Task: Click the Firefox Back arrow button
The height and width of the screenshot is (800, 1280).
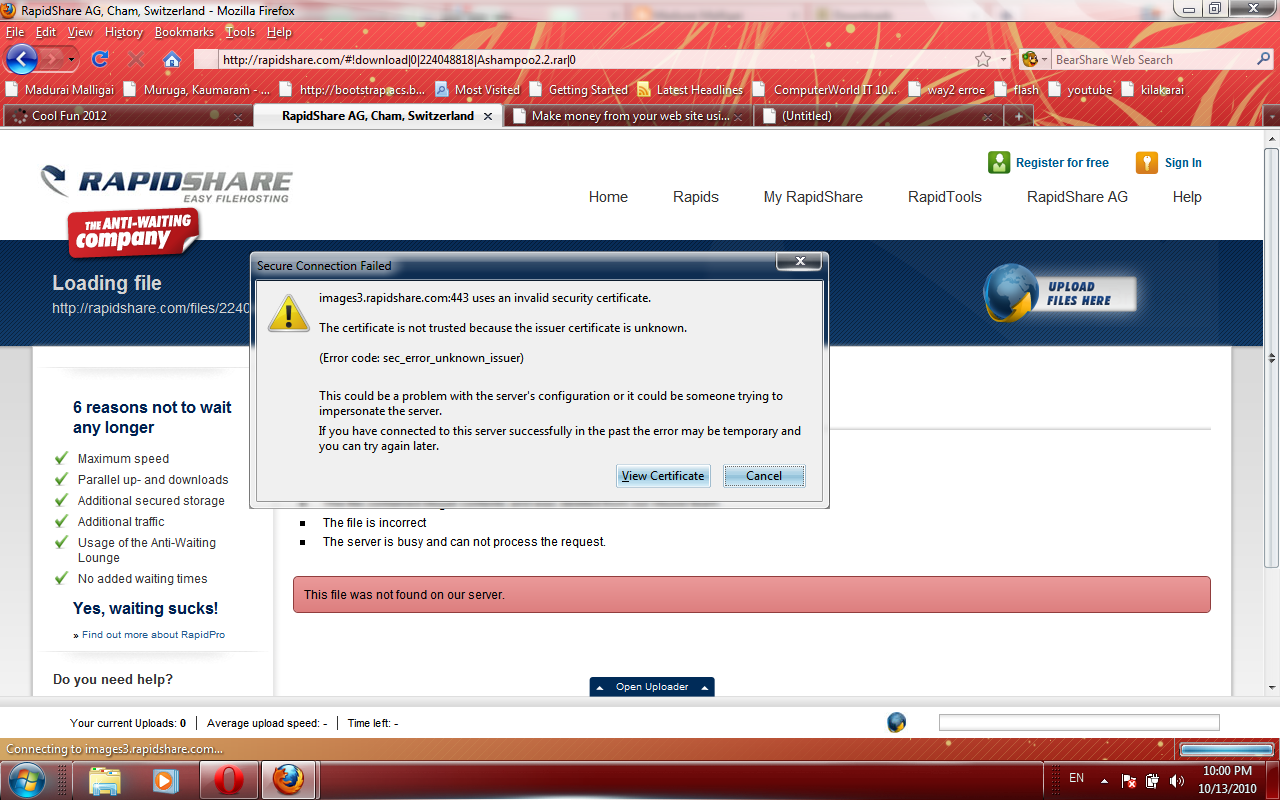Action: [21, 59]
